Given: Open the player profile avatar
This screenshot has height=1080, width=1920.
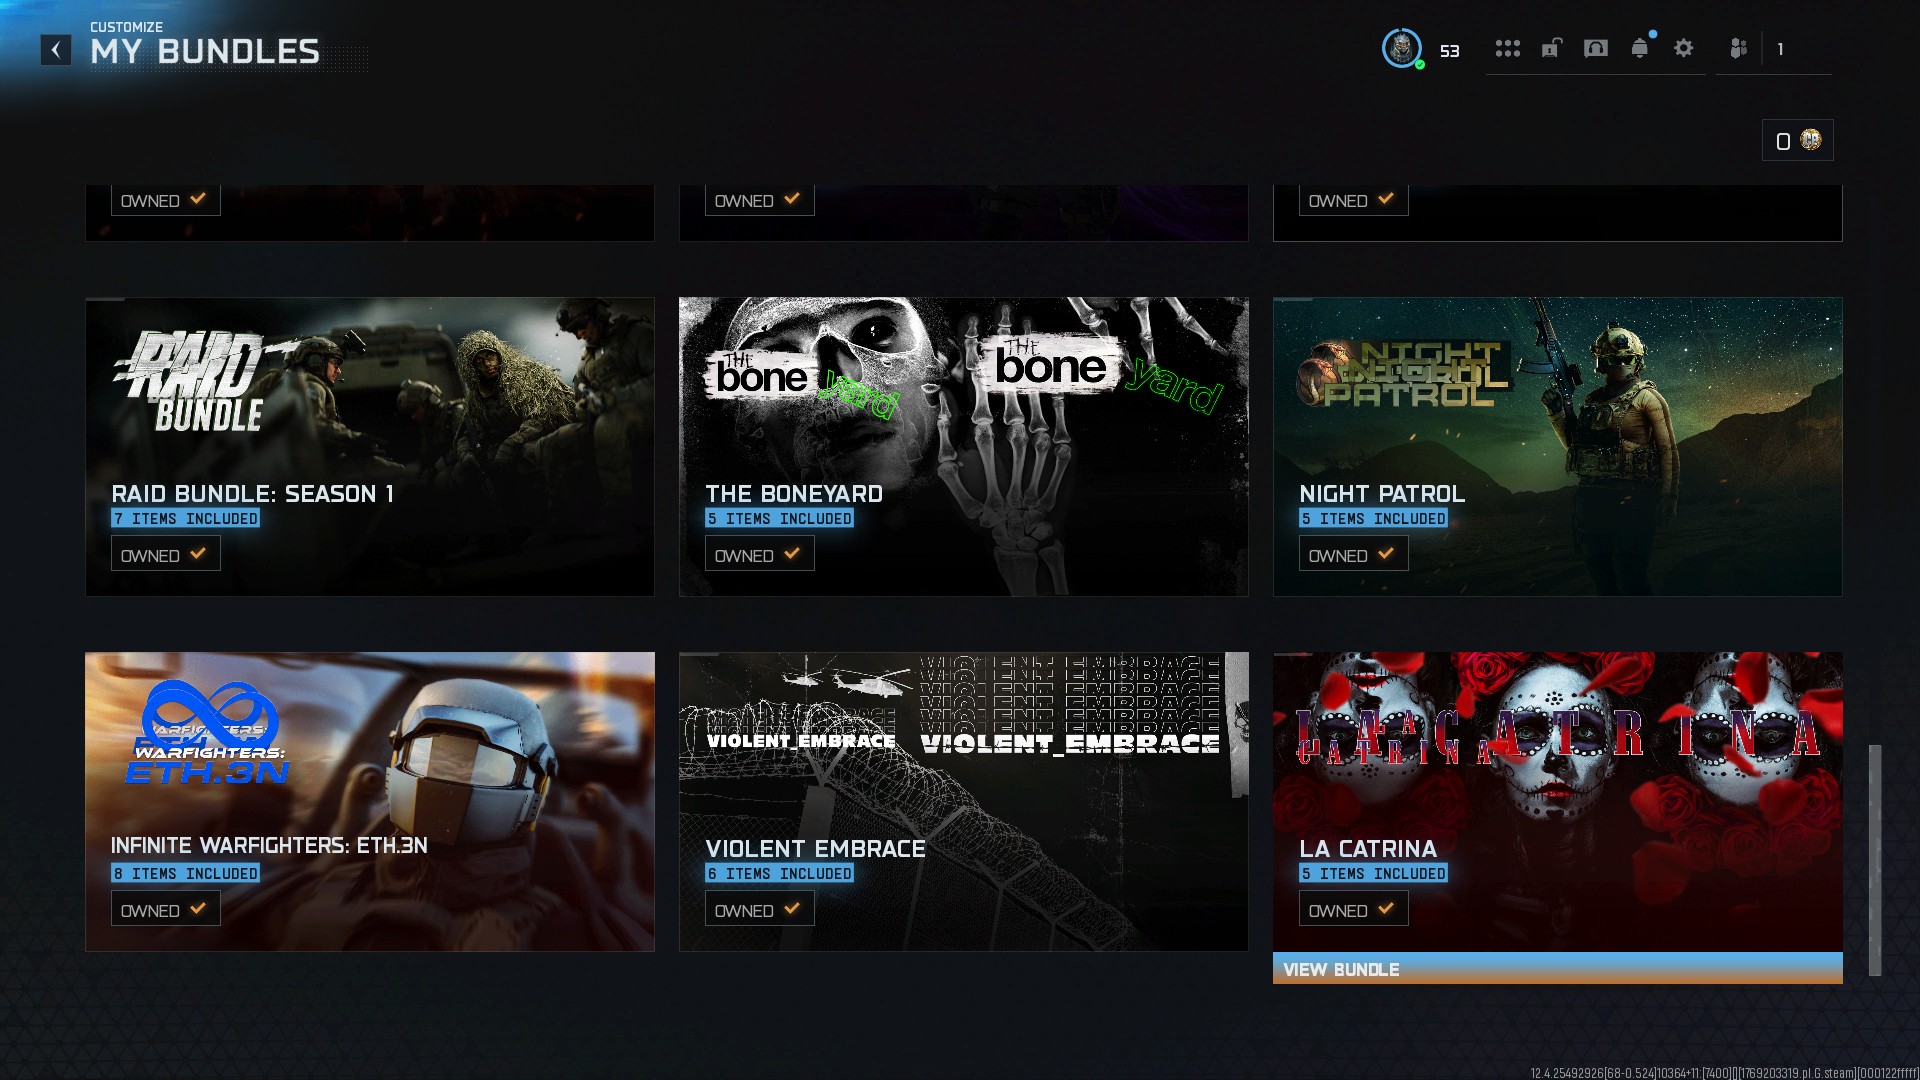Looking at the screenshot, I should [1402, 48].
